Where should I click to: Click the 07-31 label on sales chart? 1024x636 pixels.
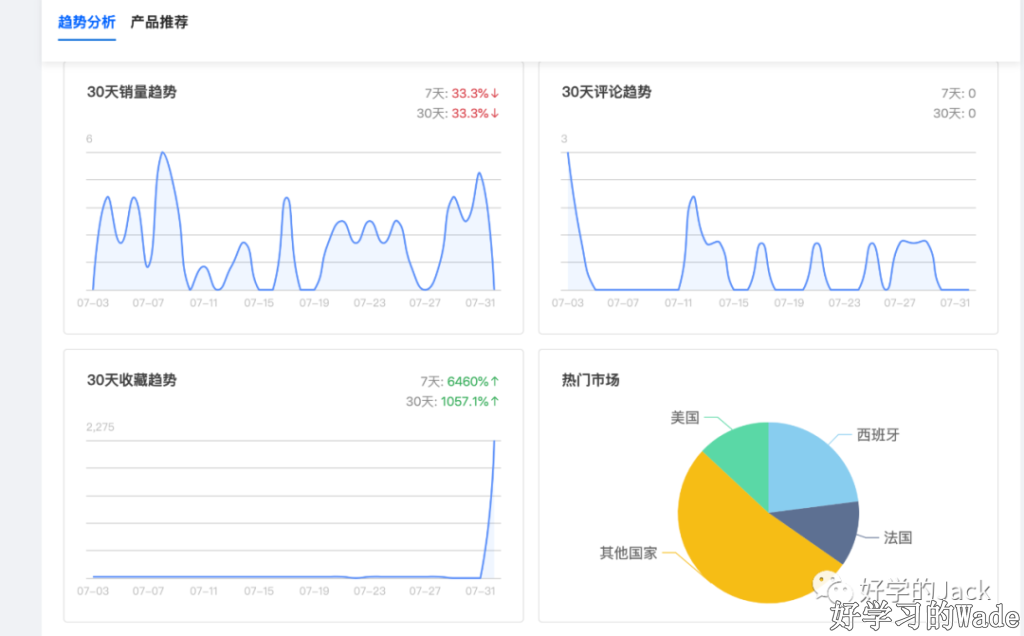(x=481, y=303)
